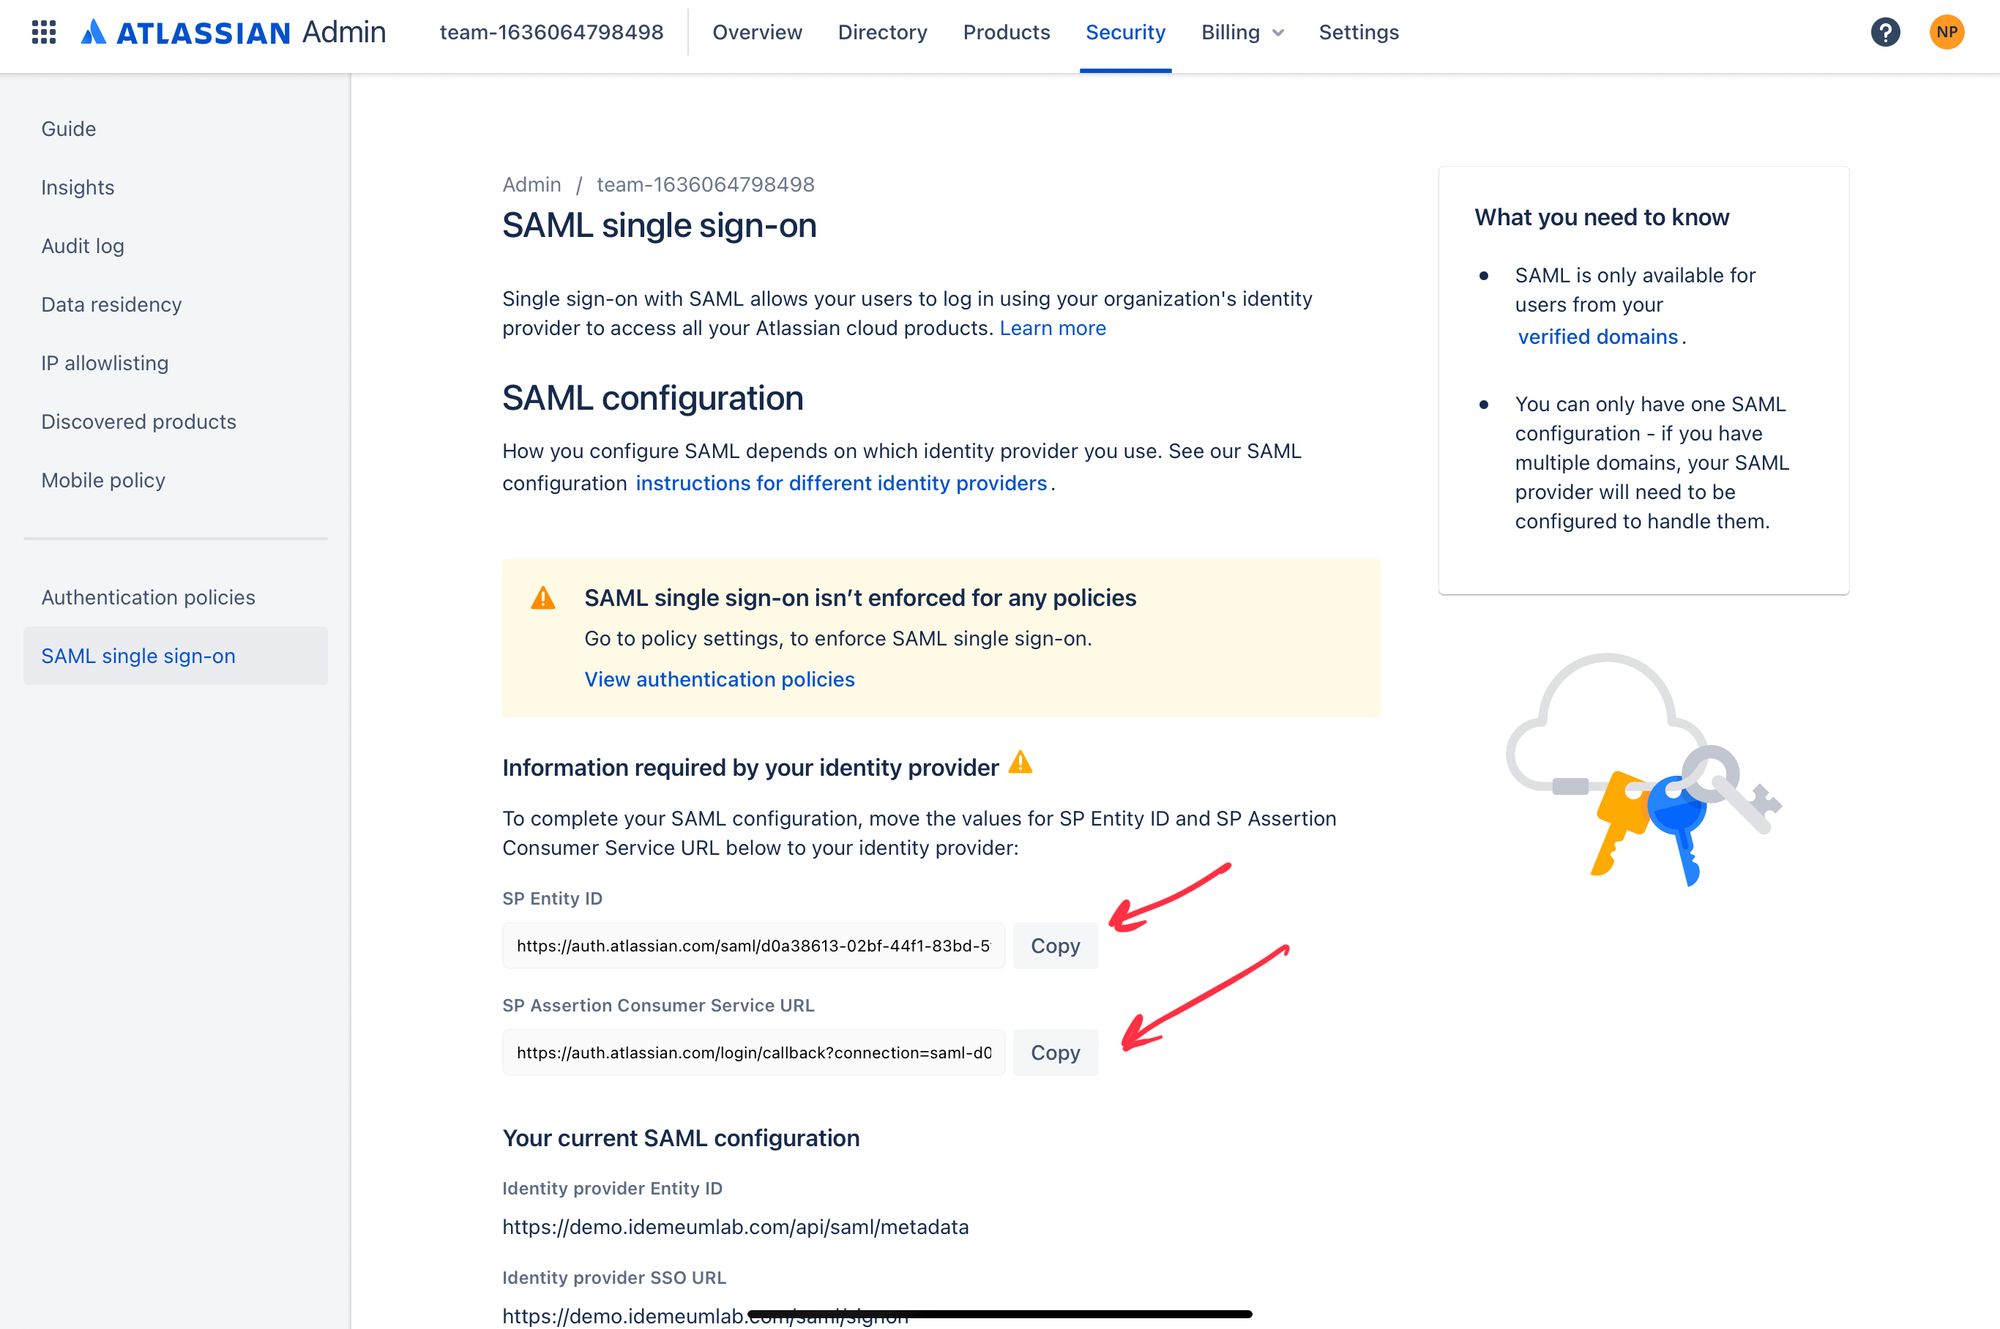The image size is (2000, 1329).
Task: Open Insights in the sidebar
Action: point(78,188)
